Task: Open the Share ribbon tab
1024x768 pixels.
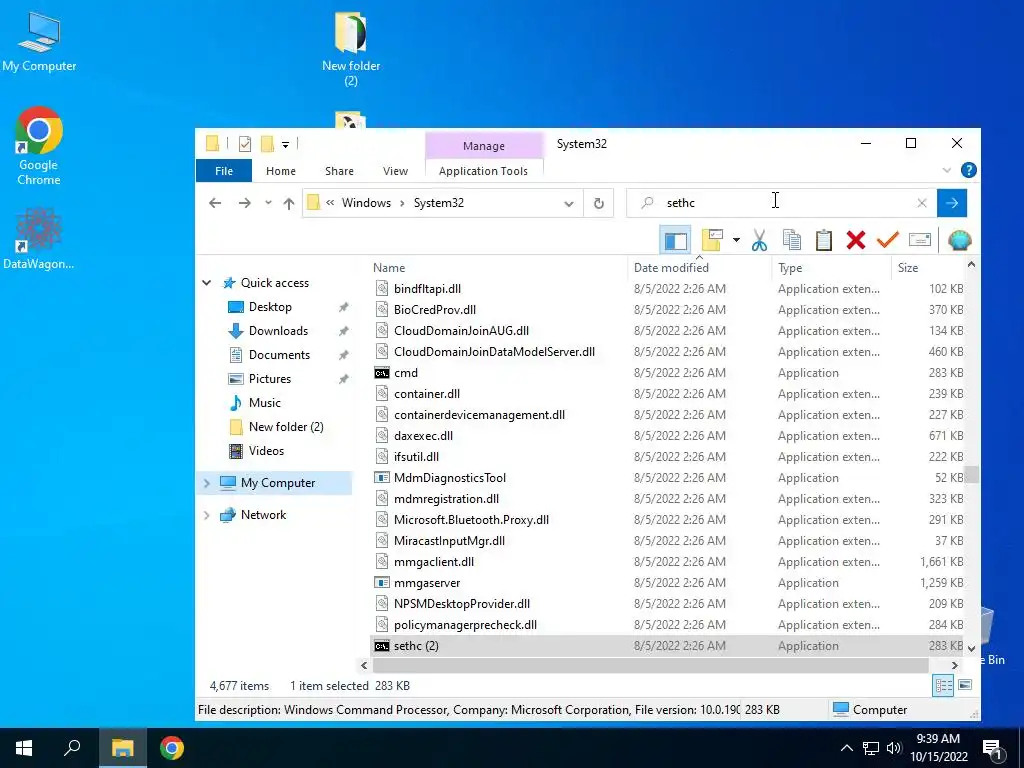Action: click(340, 171)
